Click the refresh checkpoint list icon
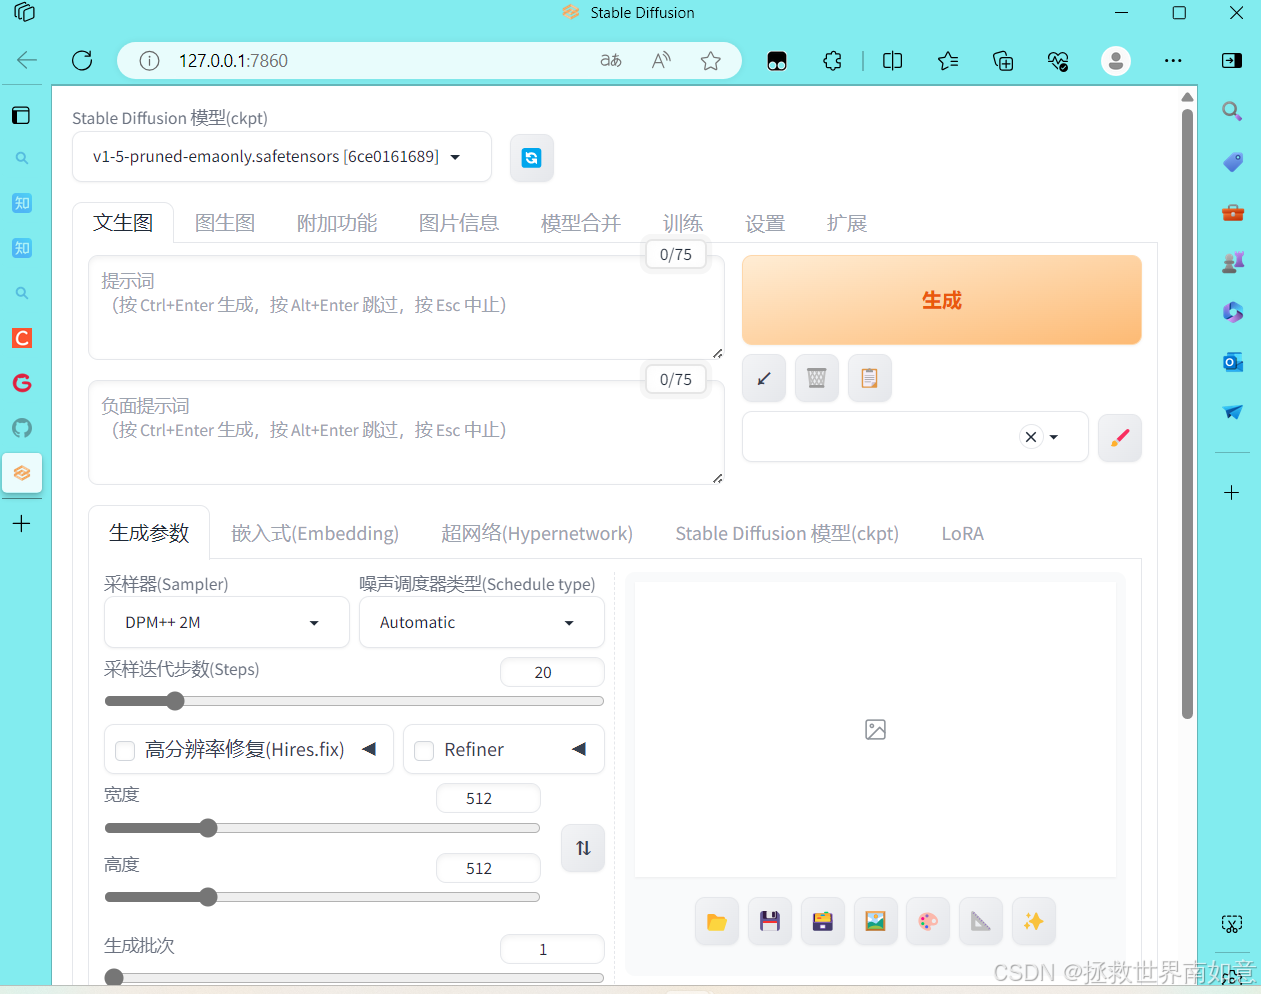The image size is (1261, 994). (531, 158)
